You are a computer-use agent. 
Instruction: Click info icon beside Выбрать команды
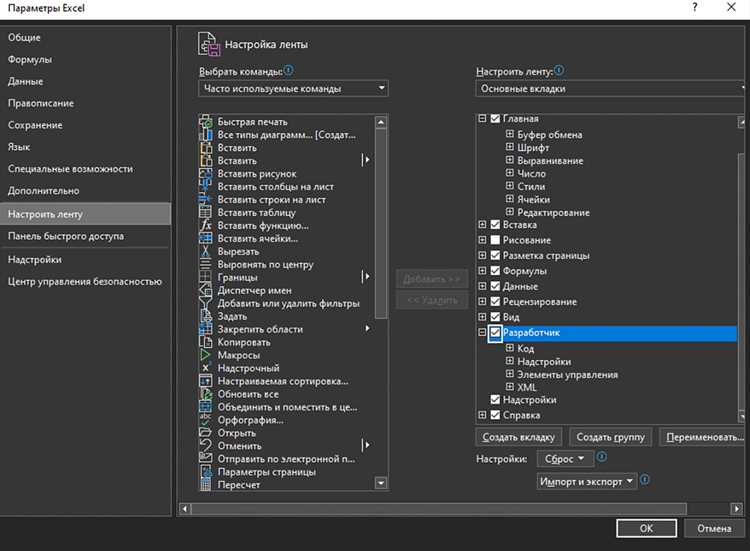[x=288, y=70]
